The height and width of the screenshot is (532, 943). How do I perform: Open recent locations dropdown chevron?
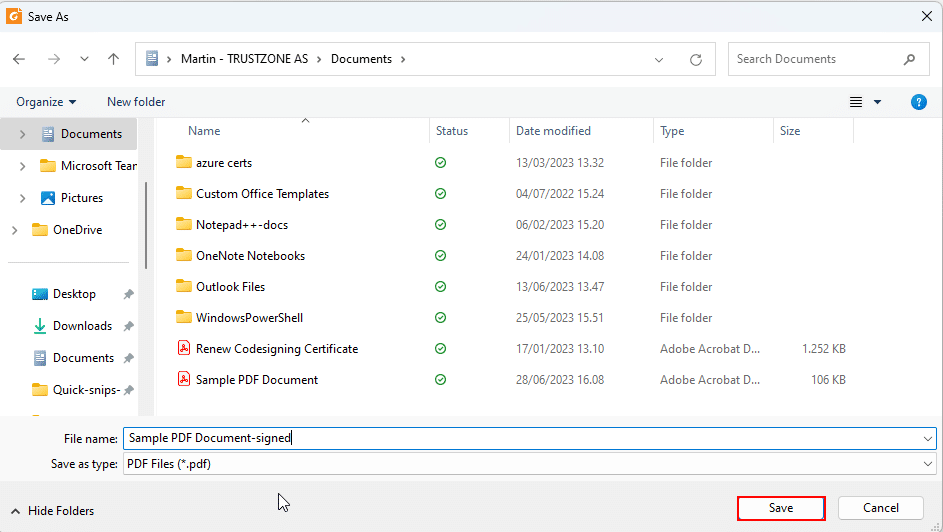tap(84, 59)
